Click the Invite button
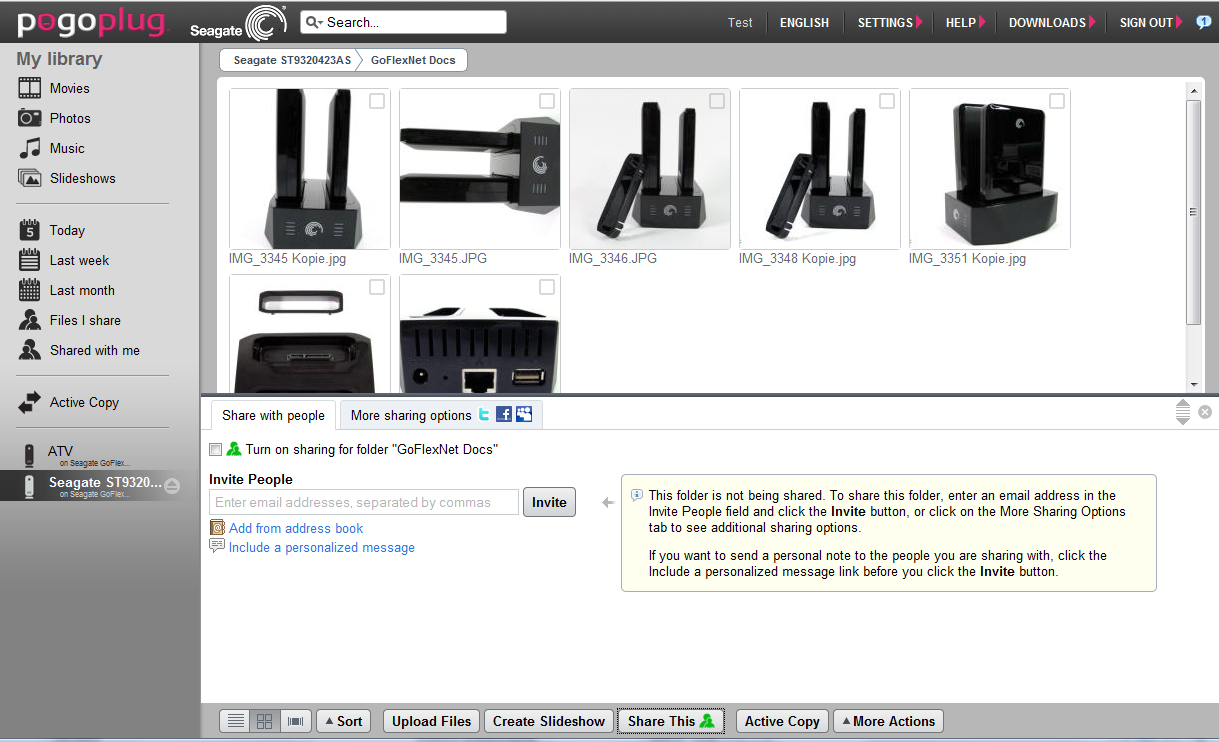 click(549, 502)
